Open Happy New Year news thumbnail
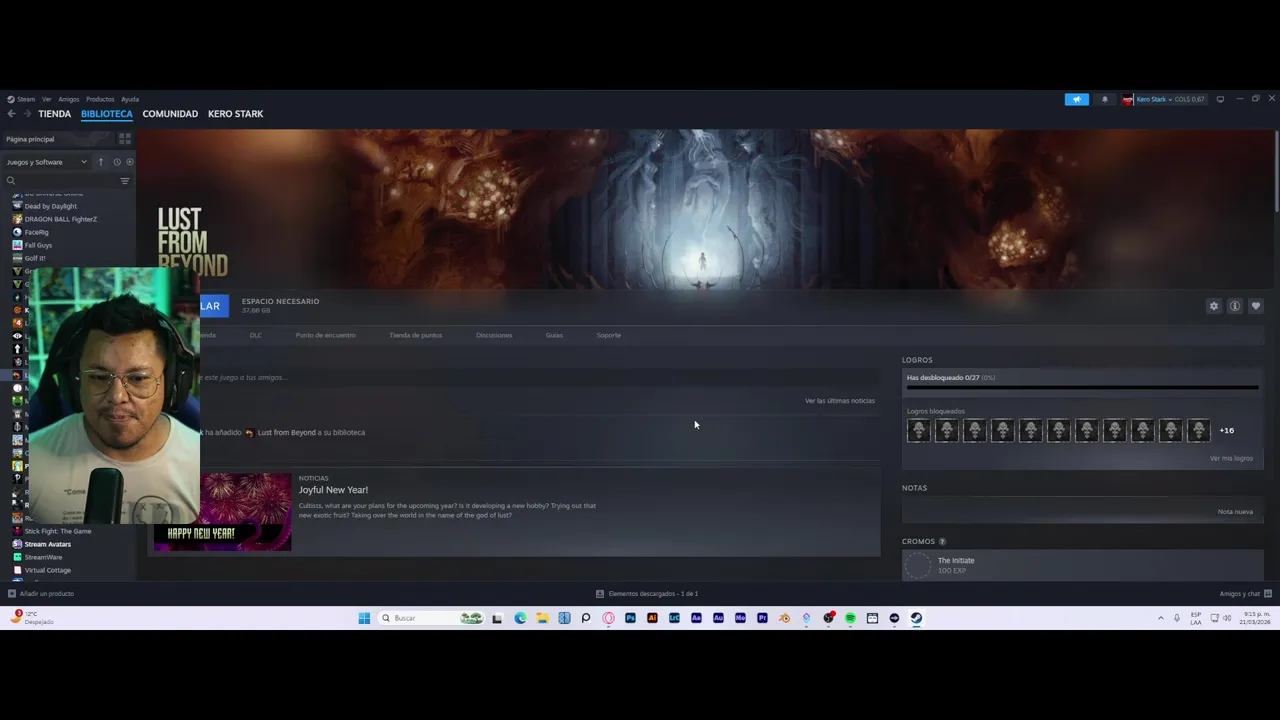Viewport: 1280px width, 720px height. [222, 512]
